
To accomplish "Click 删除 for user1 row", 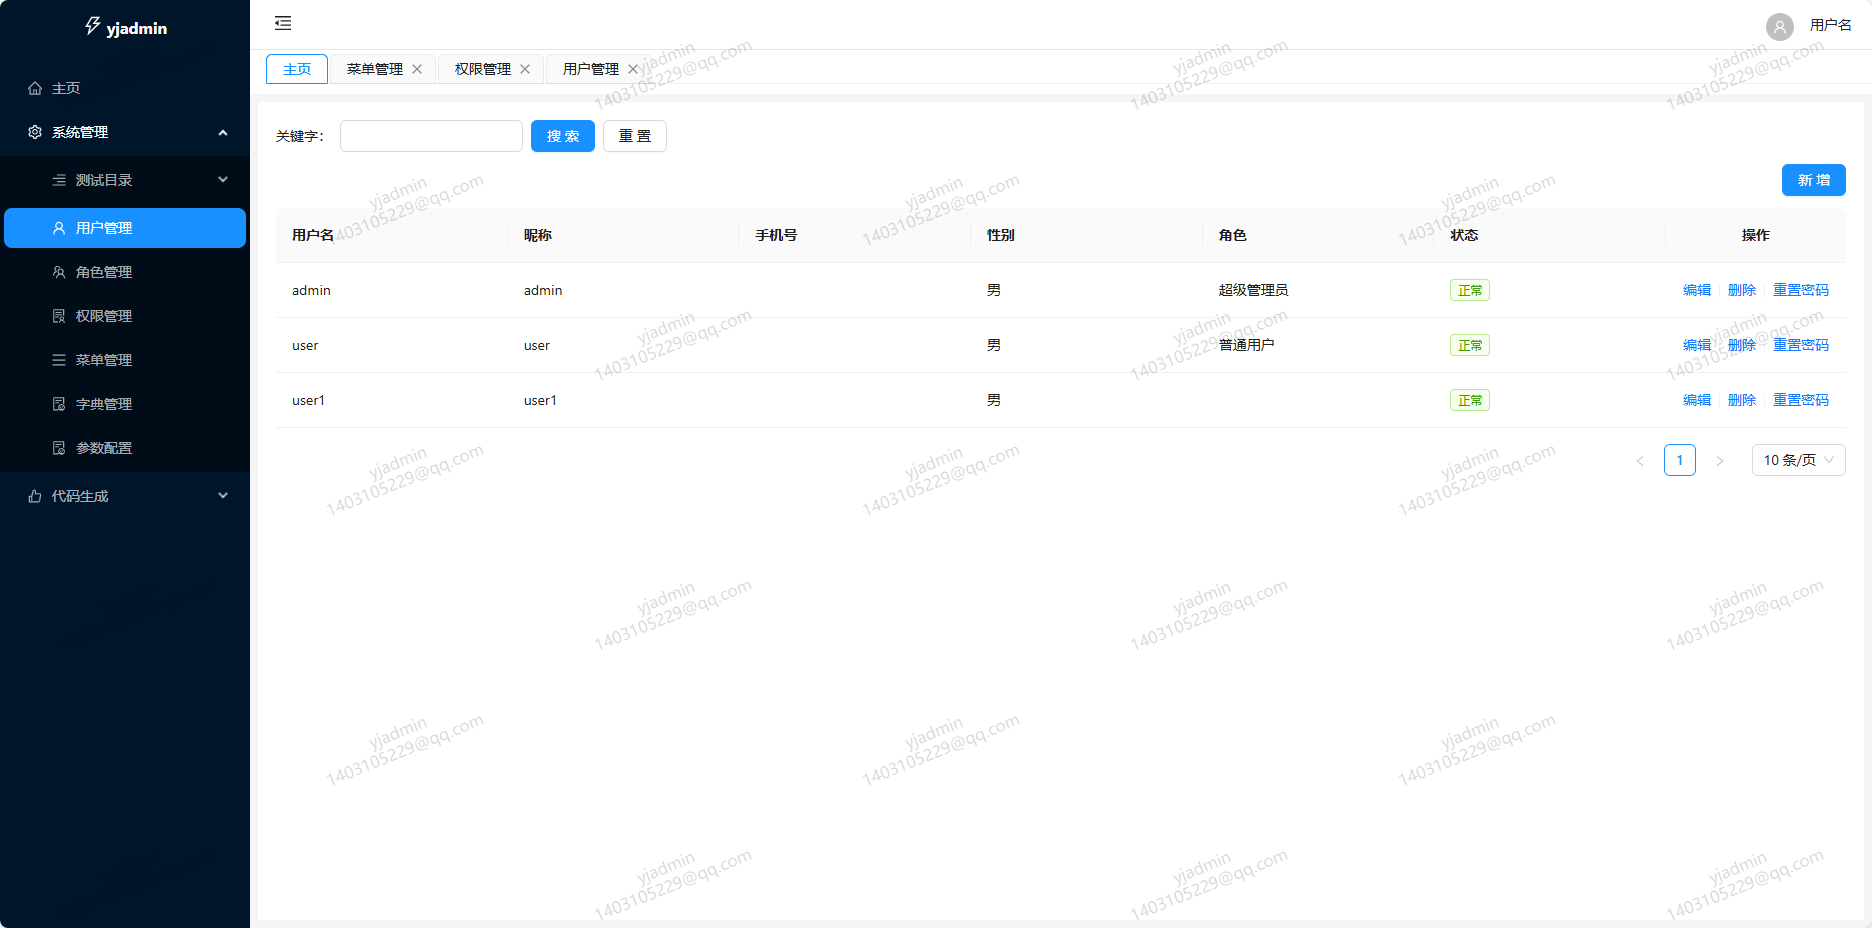I will [1741, 400].
